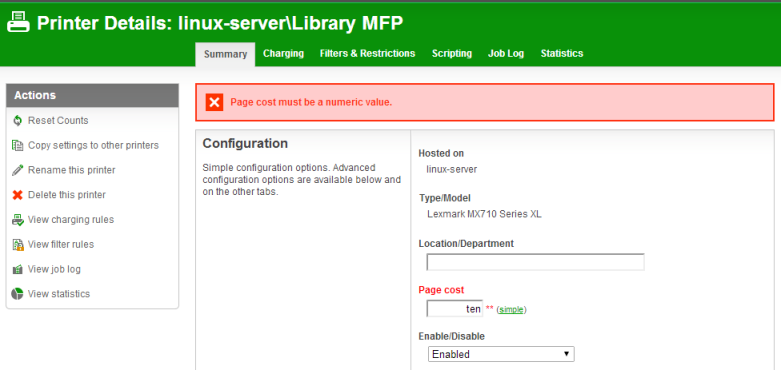Click the red X Delete printer icon
Image resolution: width=781 pixels, height=370 pixels.
(x=17, y=195)
